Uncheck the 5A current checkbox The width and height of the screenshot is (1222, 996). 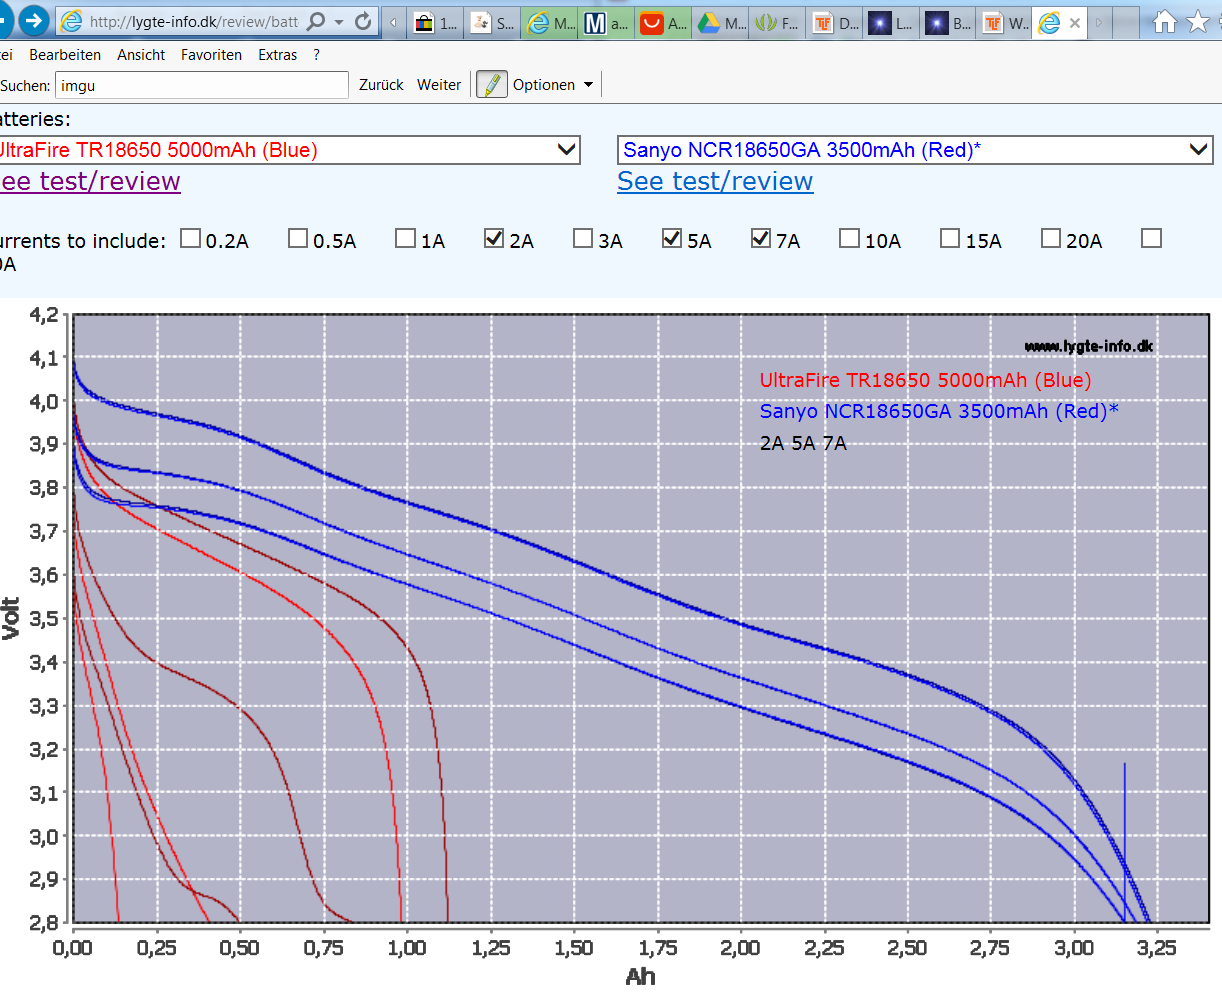click(672, 238)
